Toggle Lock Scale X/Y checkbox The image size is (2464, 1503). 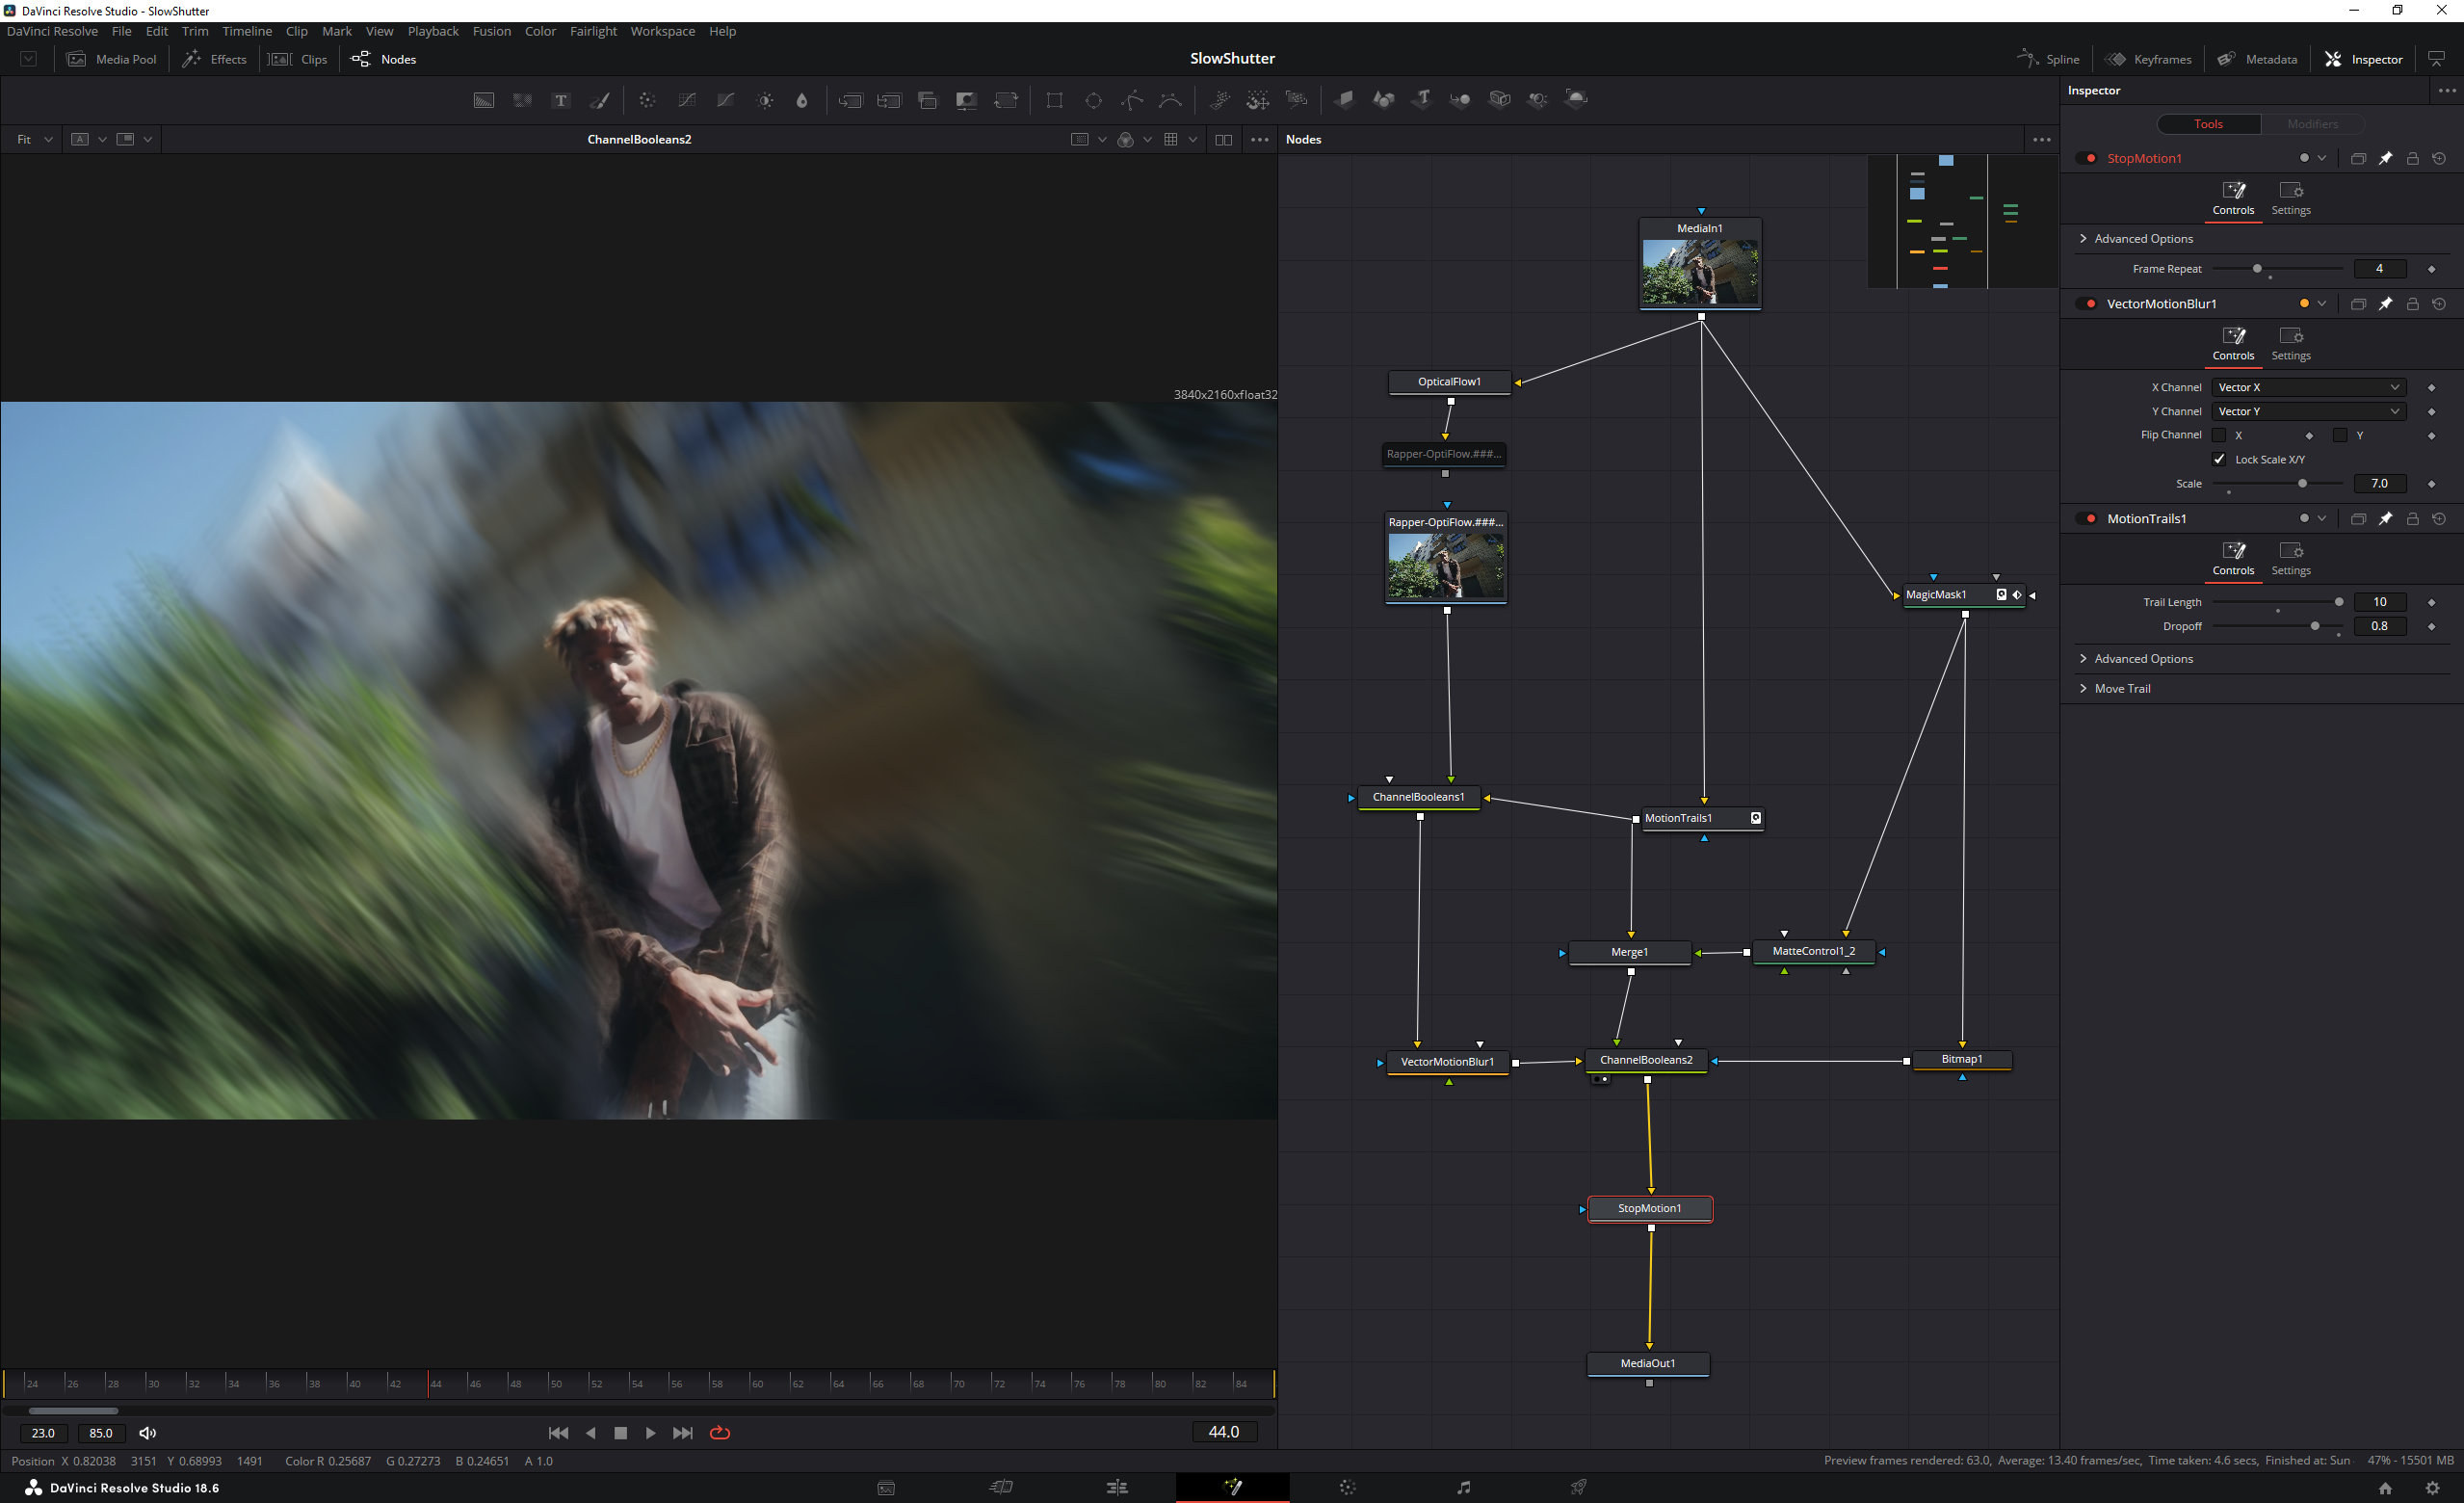[2219, 459]
